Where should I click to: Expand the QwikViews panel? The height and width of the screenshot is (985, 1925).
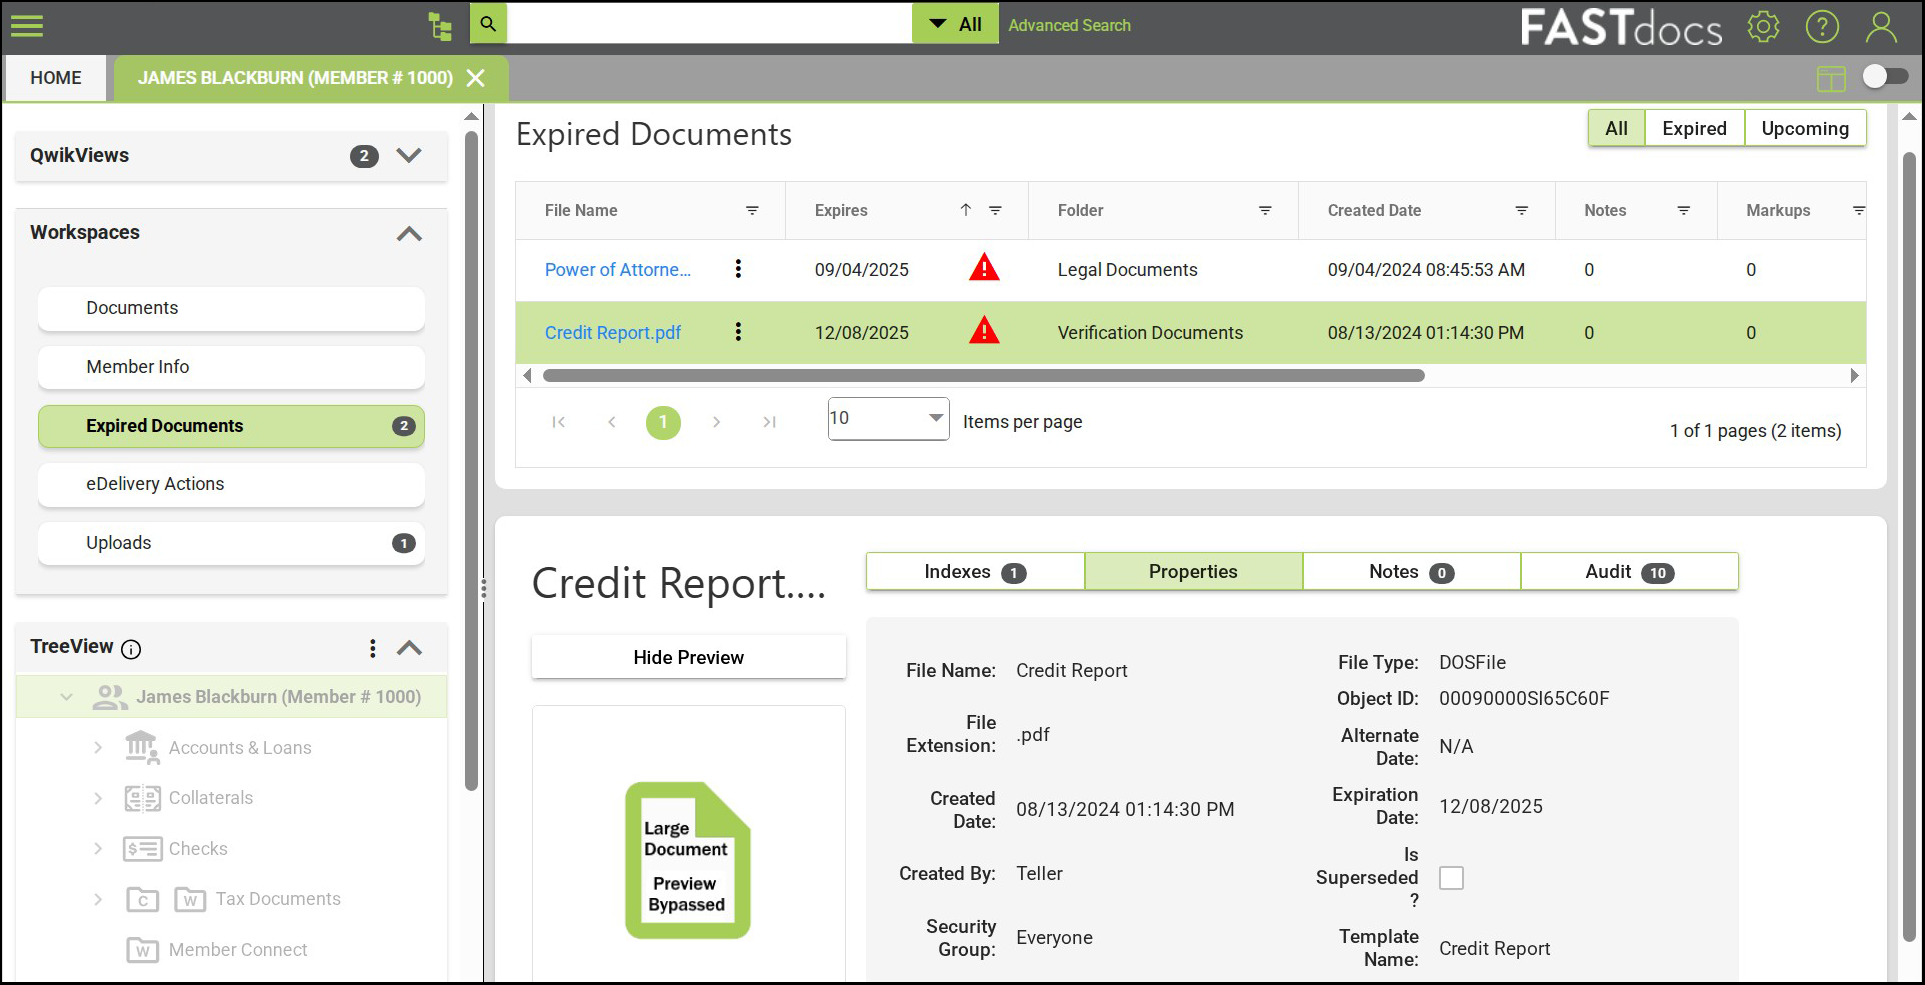(x=409, y=156)
